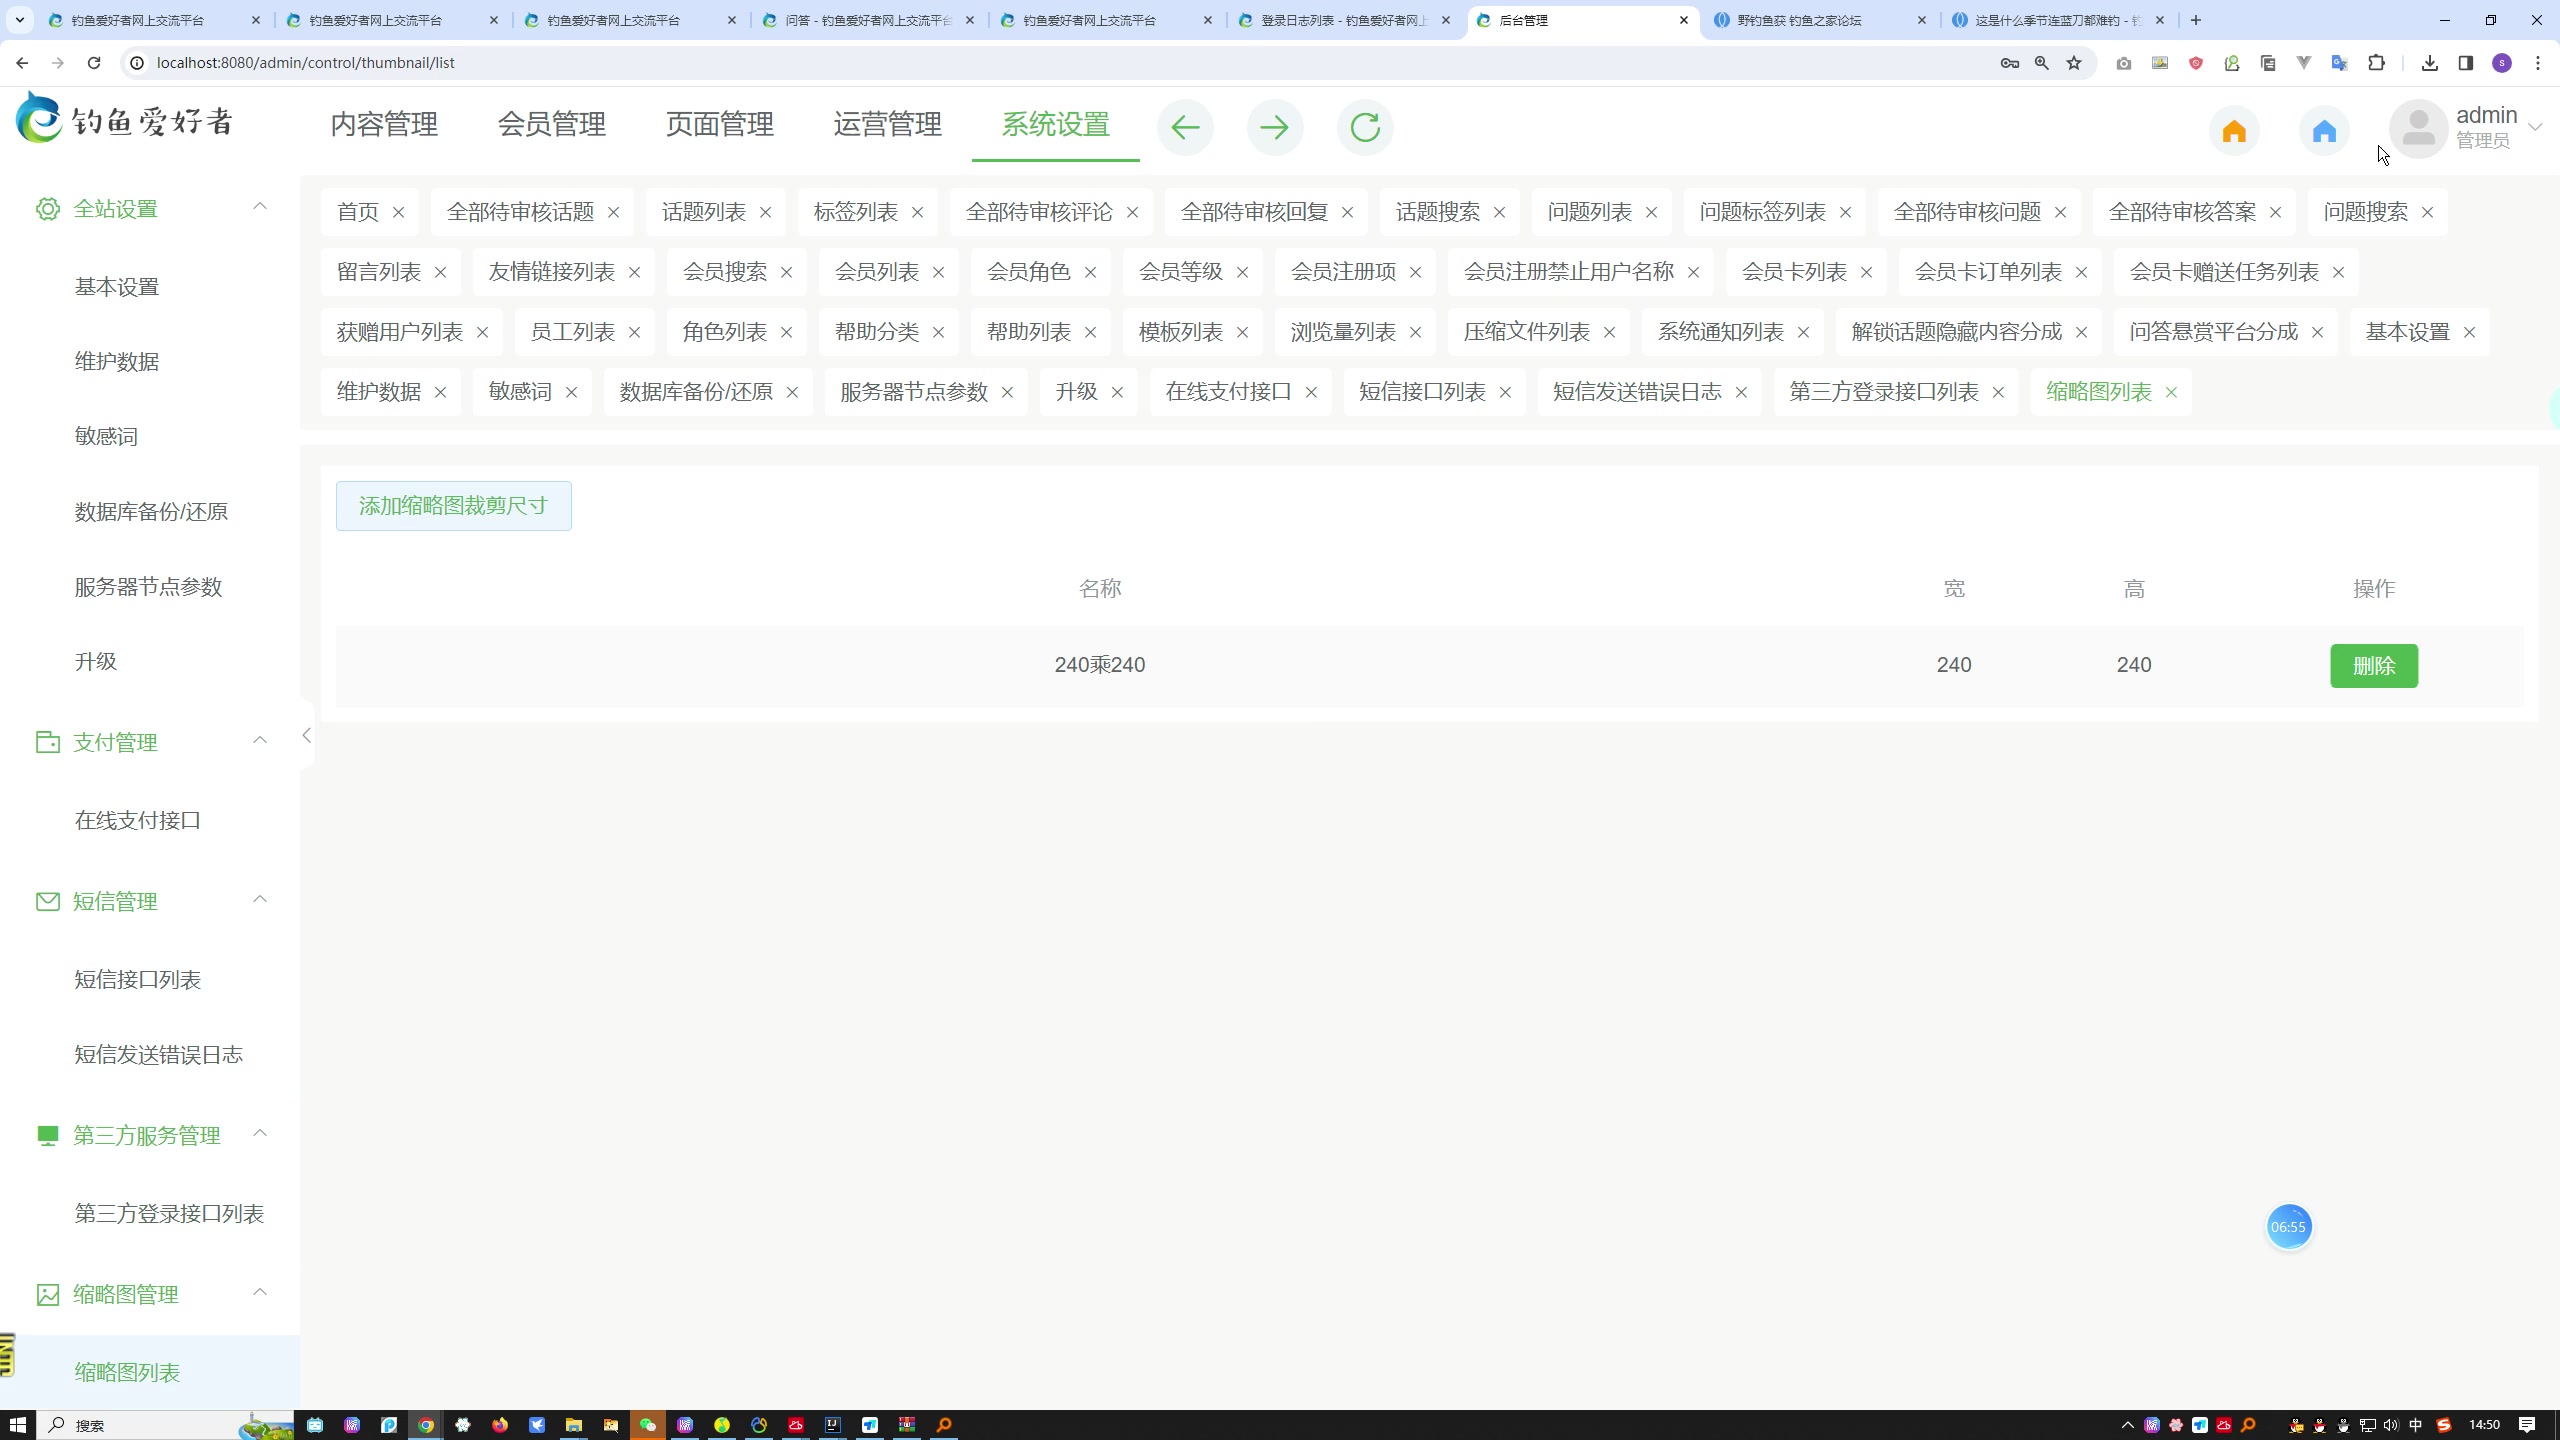Open the 页面管理 top menu
Screen dimensions: 2560x1440
pos(720,125)
